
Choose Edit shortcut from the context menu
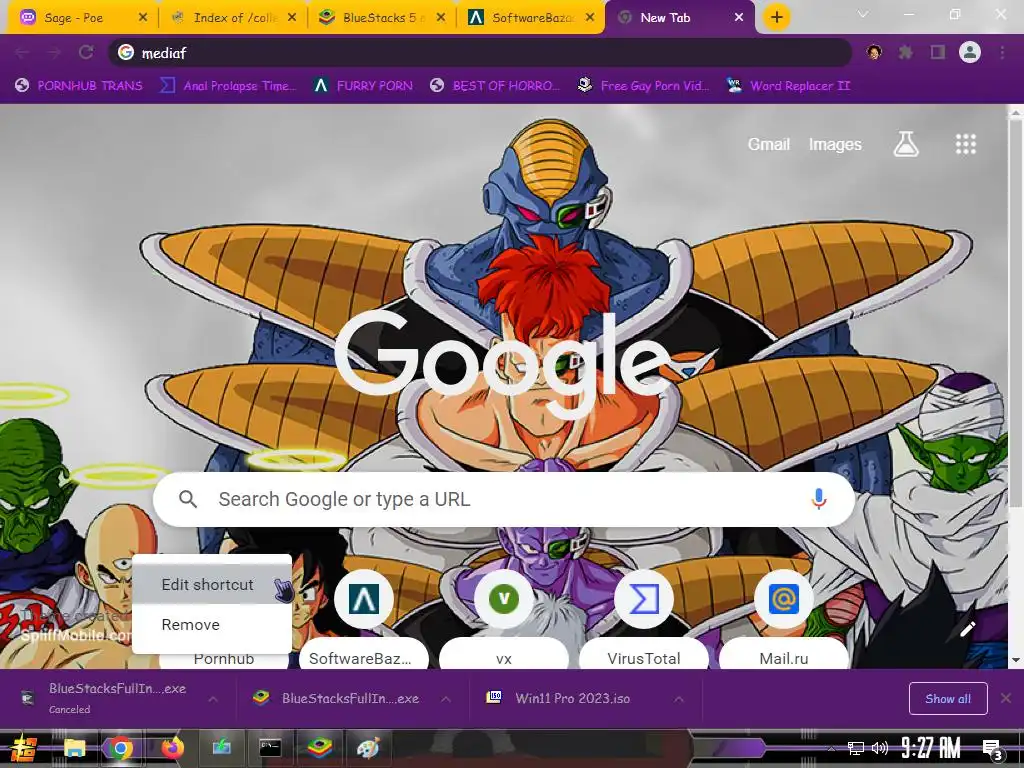click(212, 584)
